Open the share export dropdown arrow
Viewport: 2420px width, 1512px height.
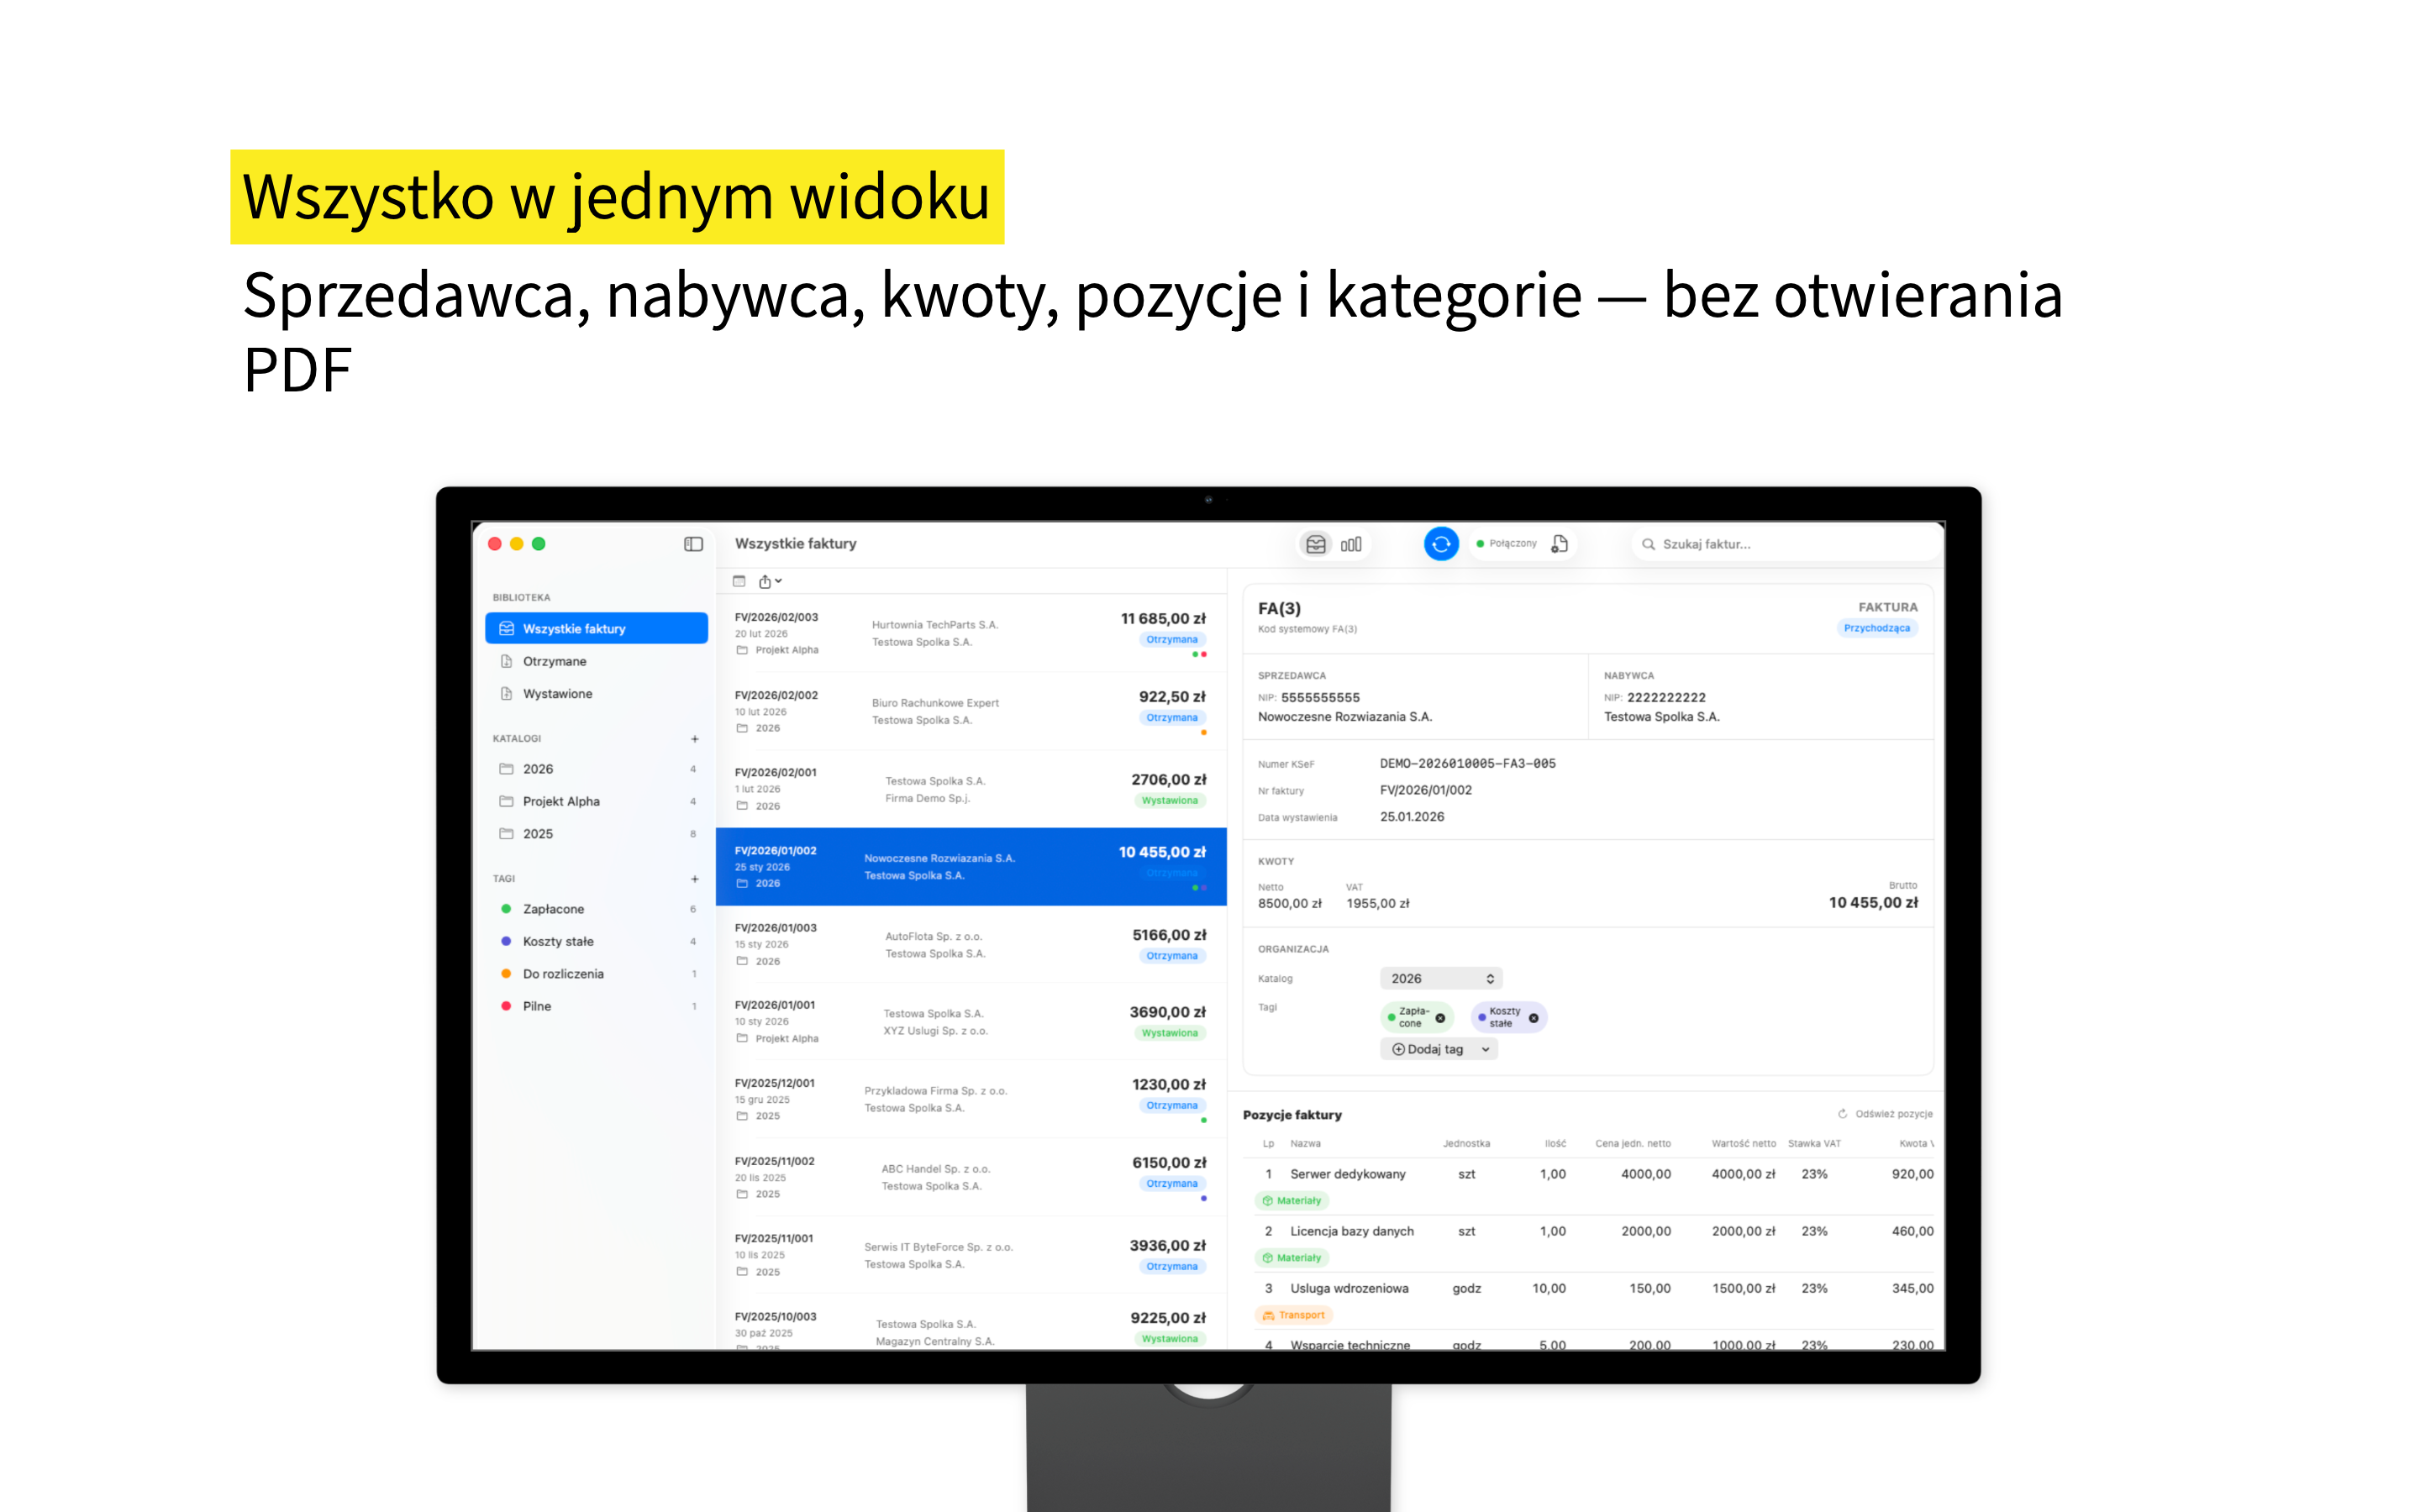(x=777, y=580)
